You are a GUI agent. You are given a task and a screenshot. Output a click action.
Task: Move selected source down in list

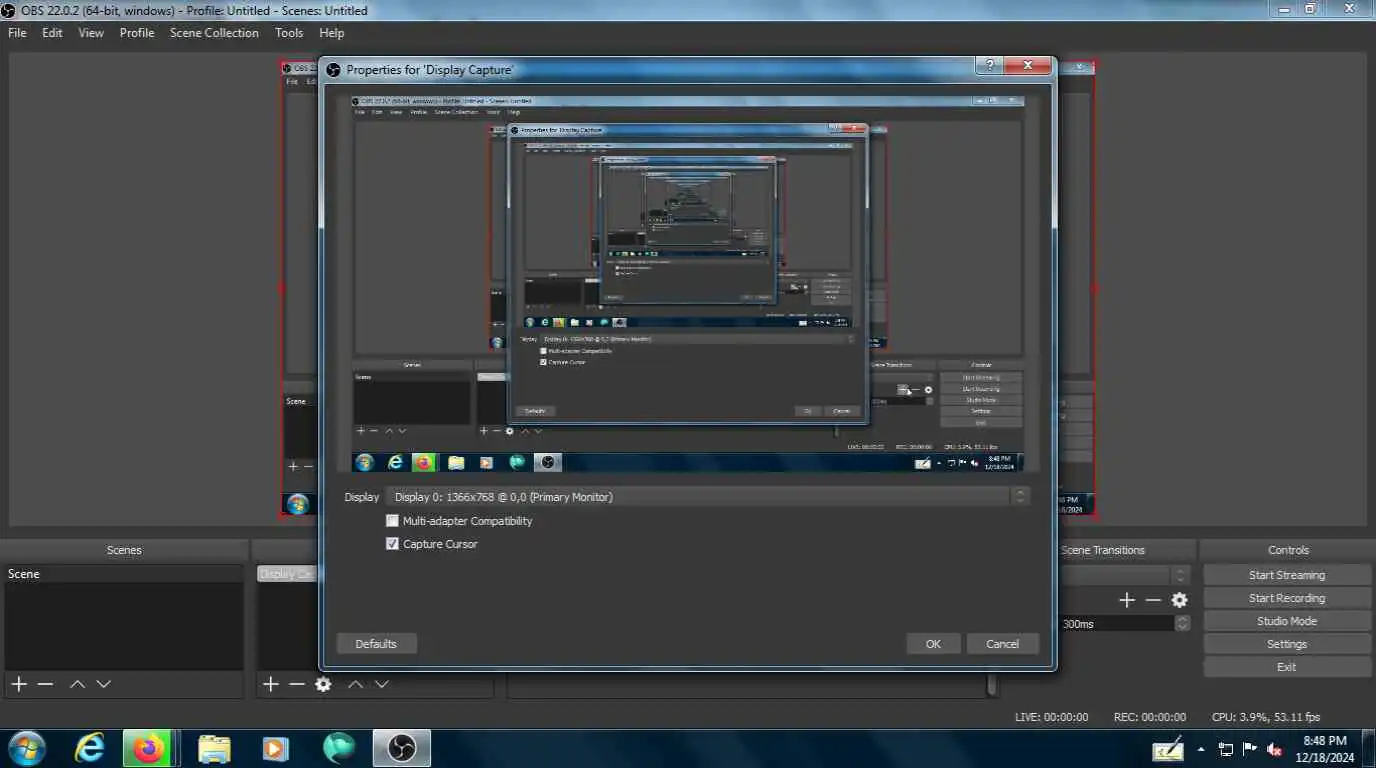click(x=381, y=684)
